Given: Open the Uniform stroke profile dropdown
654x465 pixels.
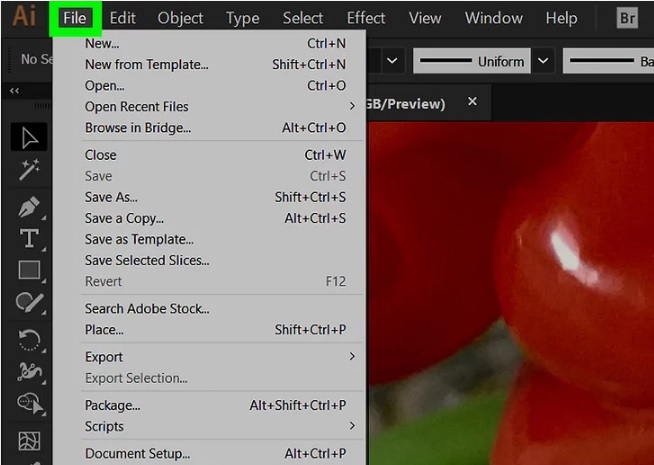Looking at the screenshot, I should 543,61.
